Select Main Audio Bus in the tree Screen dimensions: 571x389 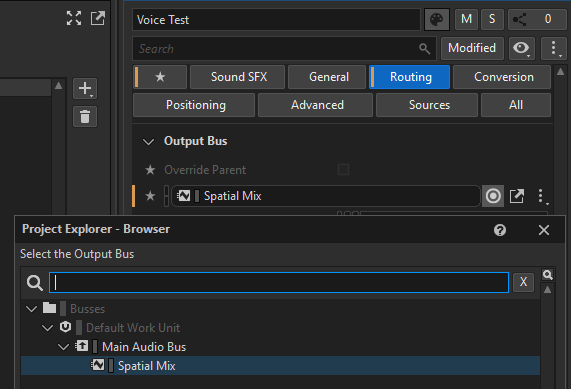pos(144,347)
